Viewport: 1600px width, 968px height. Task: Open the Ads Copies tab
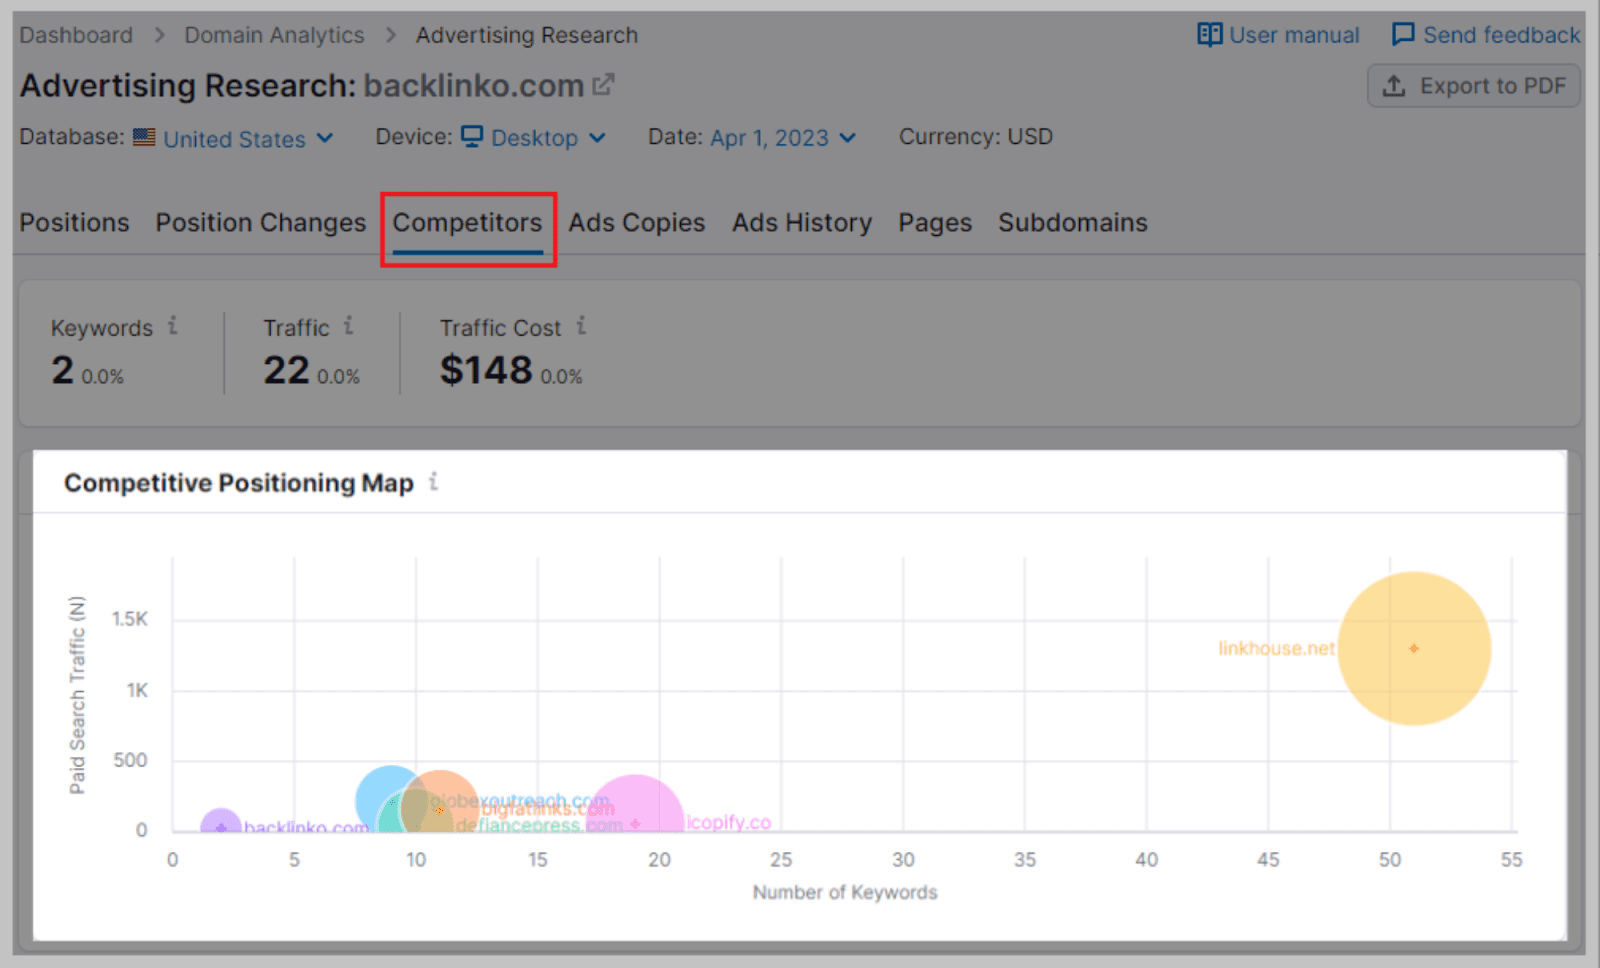click(637, 222)
